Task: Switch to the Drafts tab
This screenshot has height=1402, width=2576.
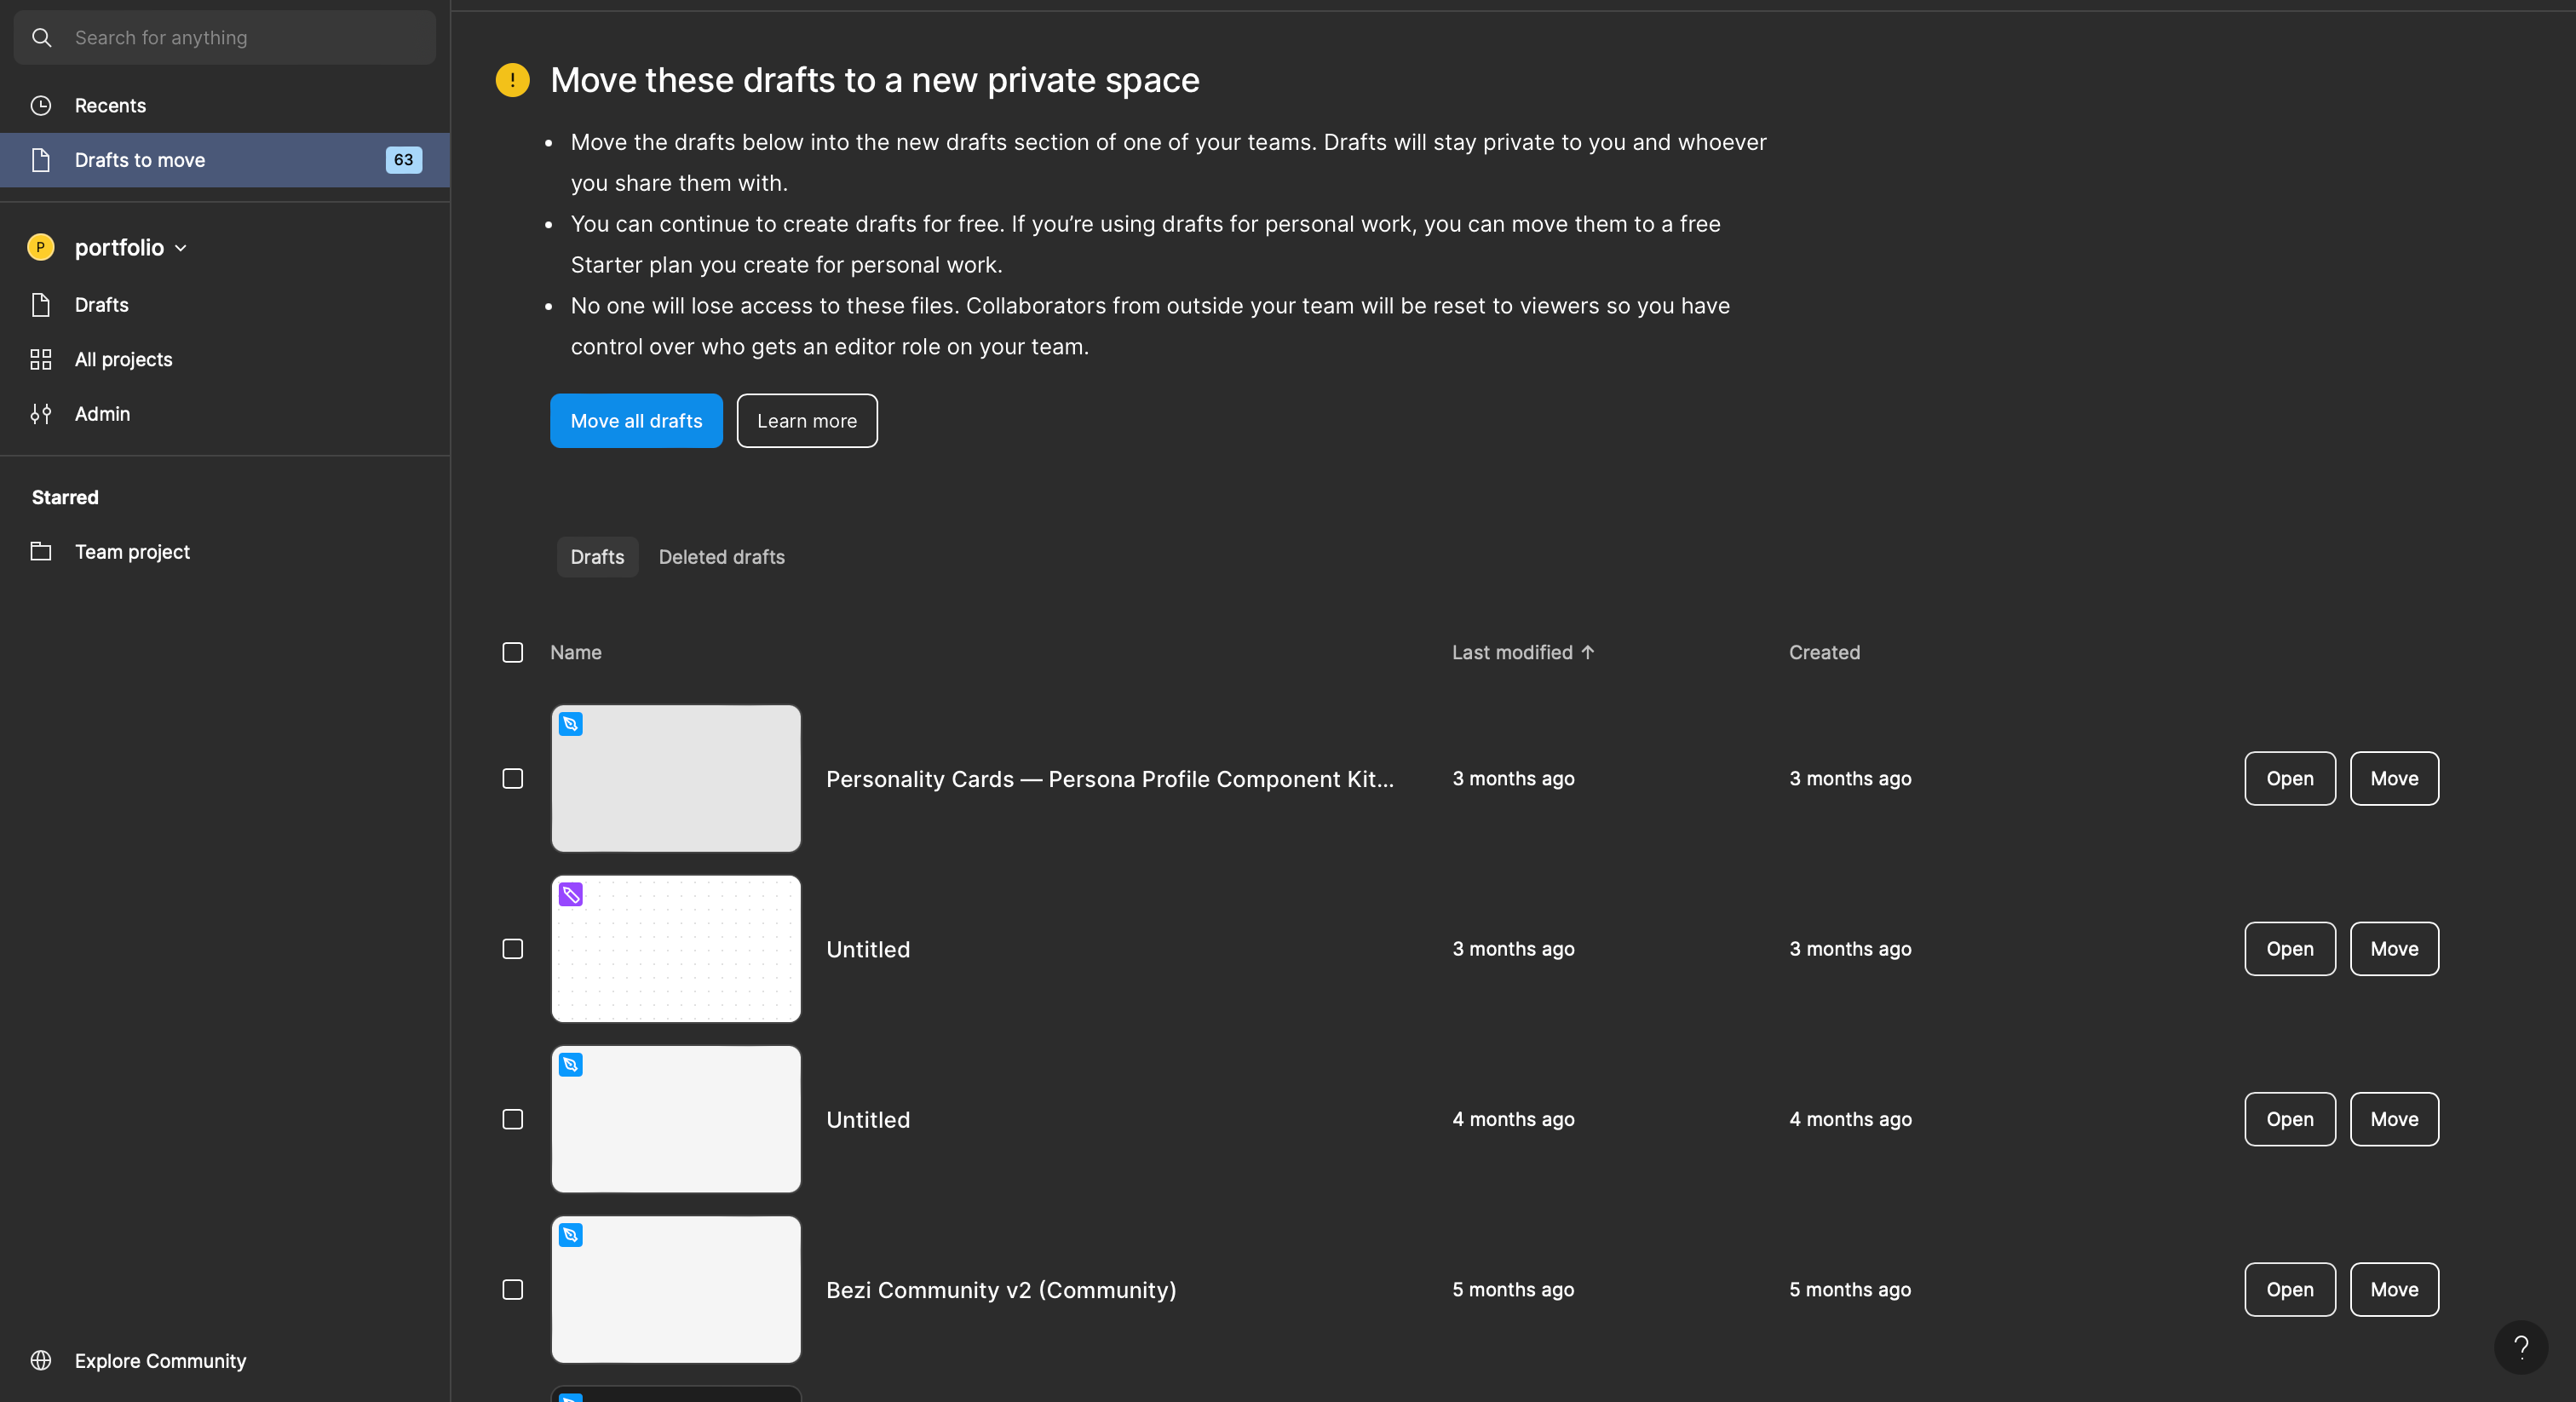Action: pyautogui.click(x=597, y=556)
